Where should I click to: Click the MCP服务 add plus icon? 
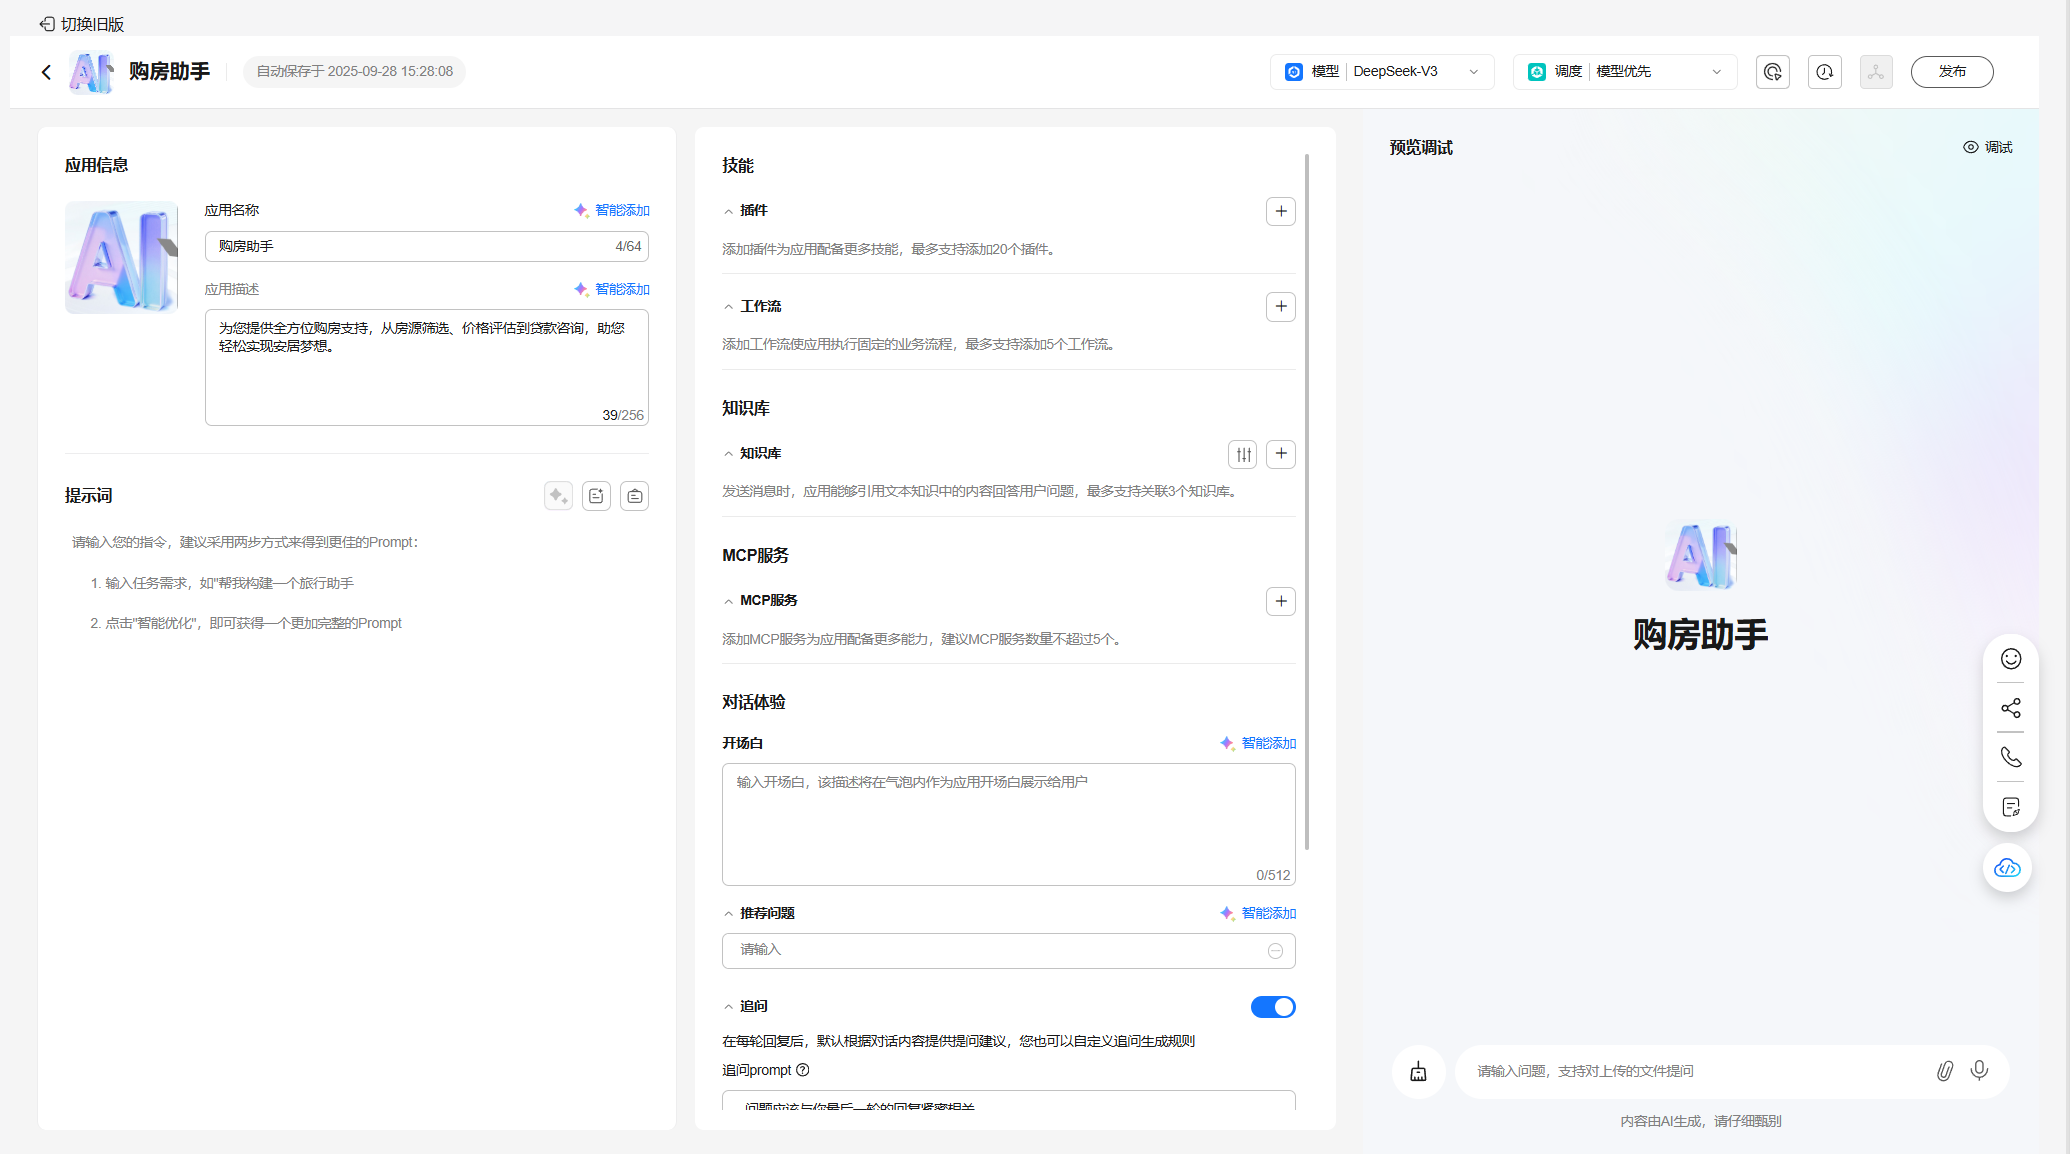[x=1280, y=601]
